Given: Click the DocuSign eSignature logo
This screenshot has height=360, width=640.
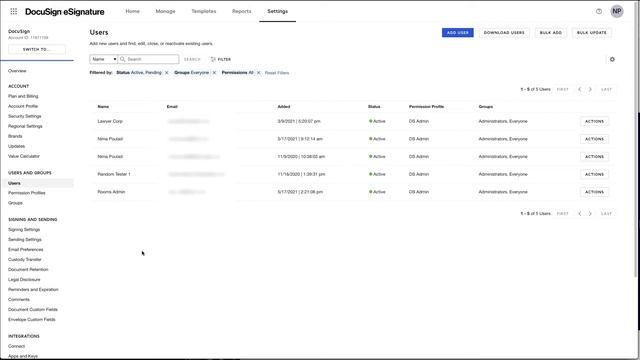Looking at the screenshot, I should tap(64, 12).
